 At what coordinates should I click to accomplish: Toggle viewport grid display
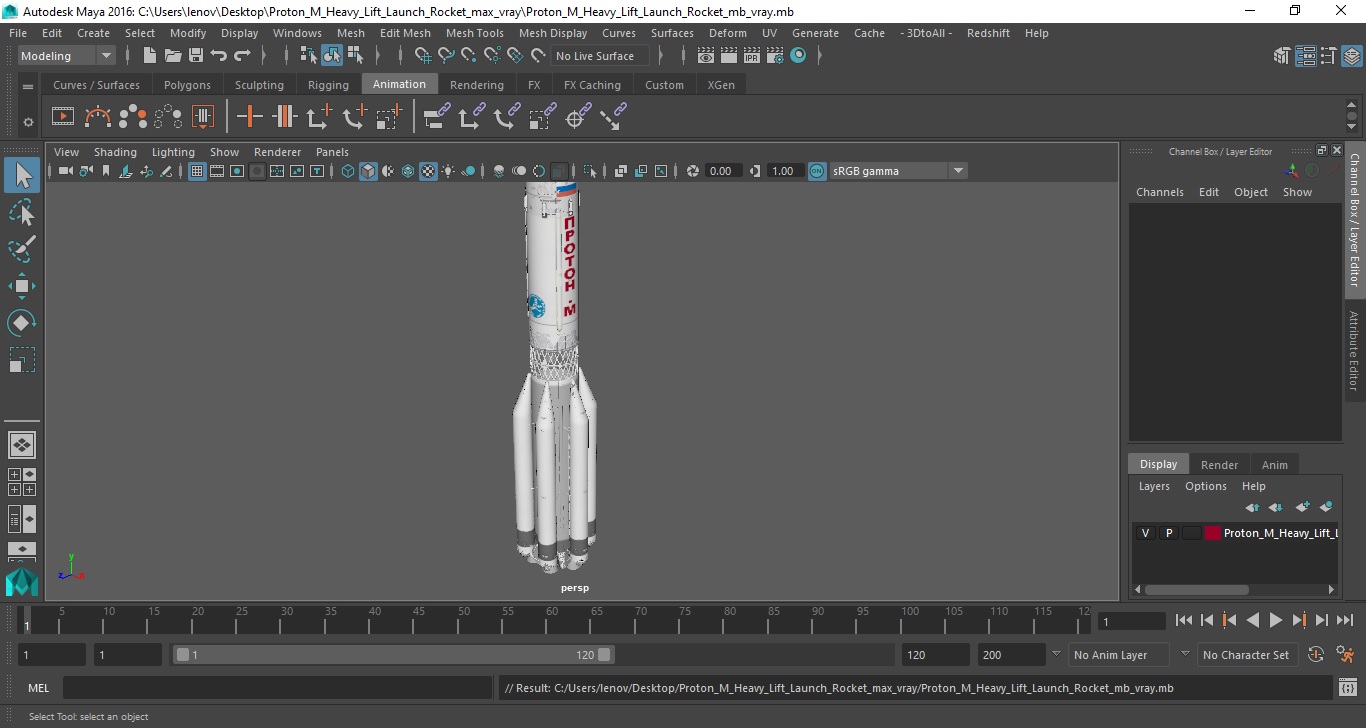tap(197, 171)
